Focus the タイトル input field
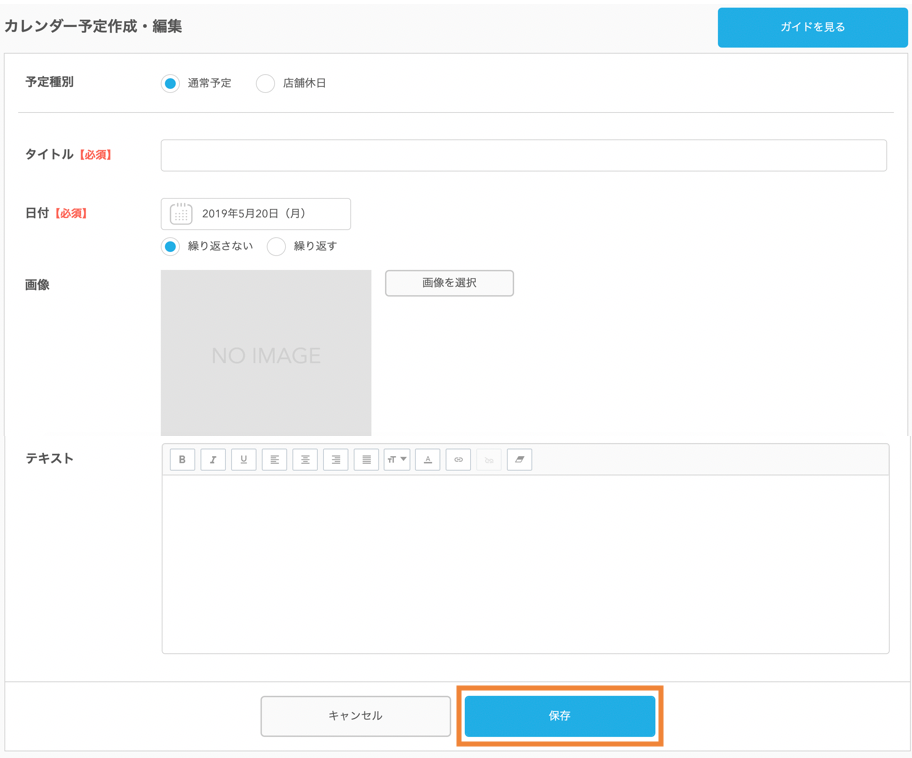This screenshot has width=912, height=758. tap(523, 155)
